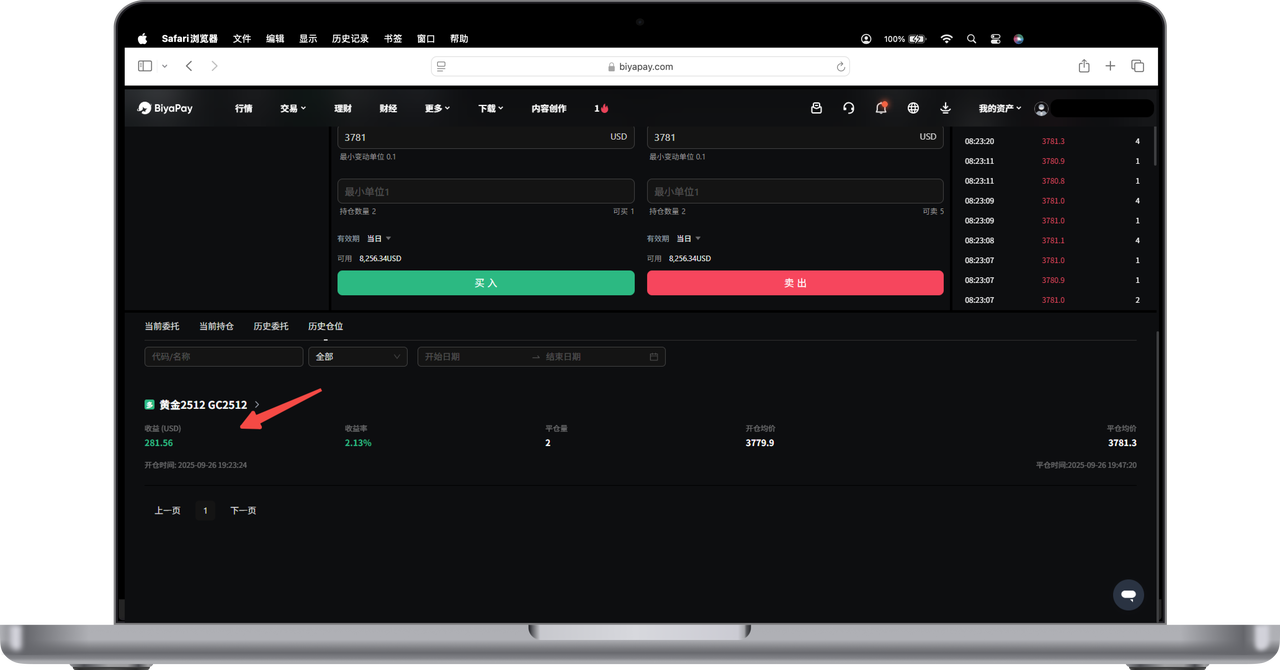This screenshot has width=1280, height=670.
Task: Expand the 我的资产 dropdown
Action: [1000, 108]
